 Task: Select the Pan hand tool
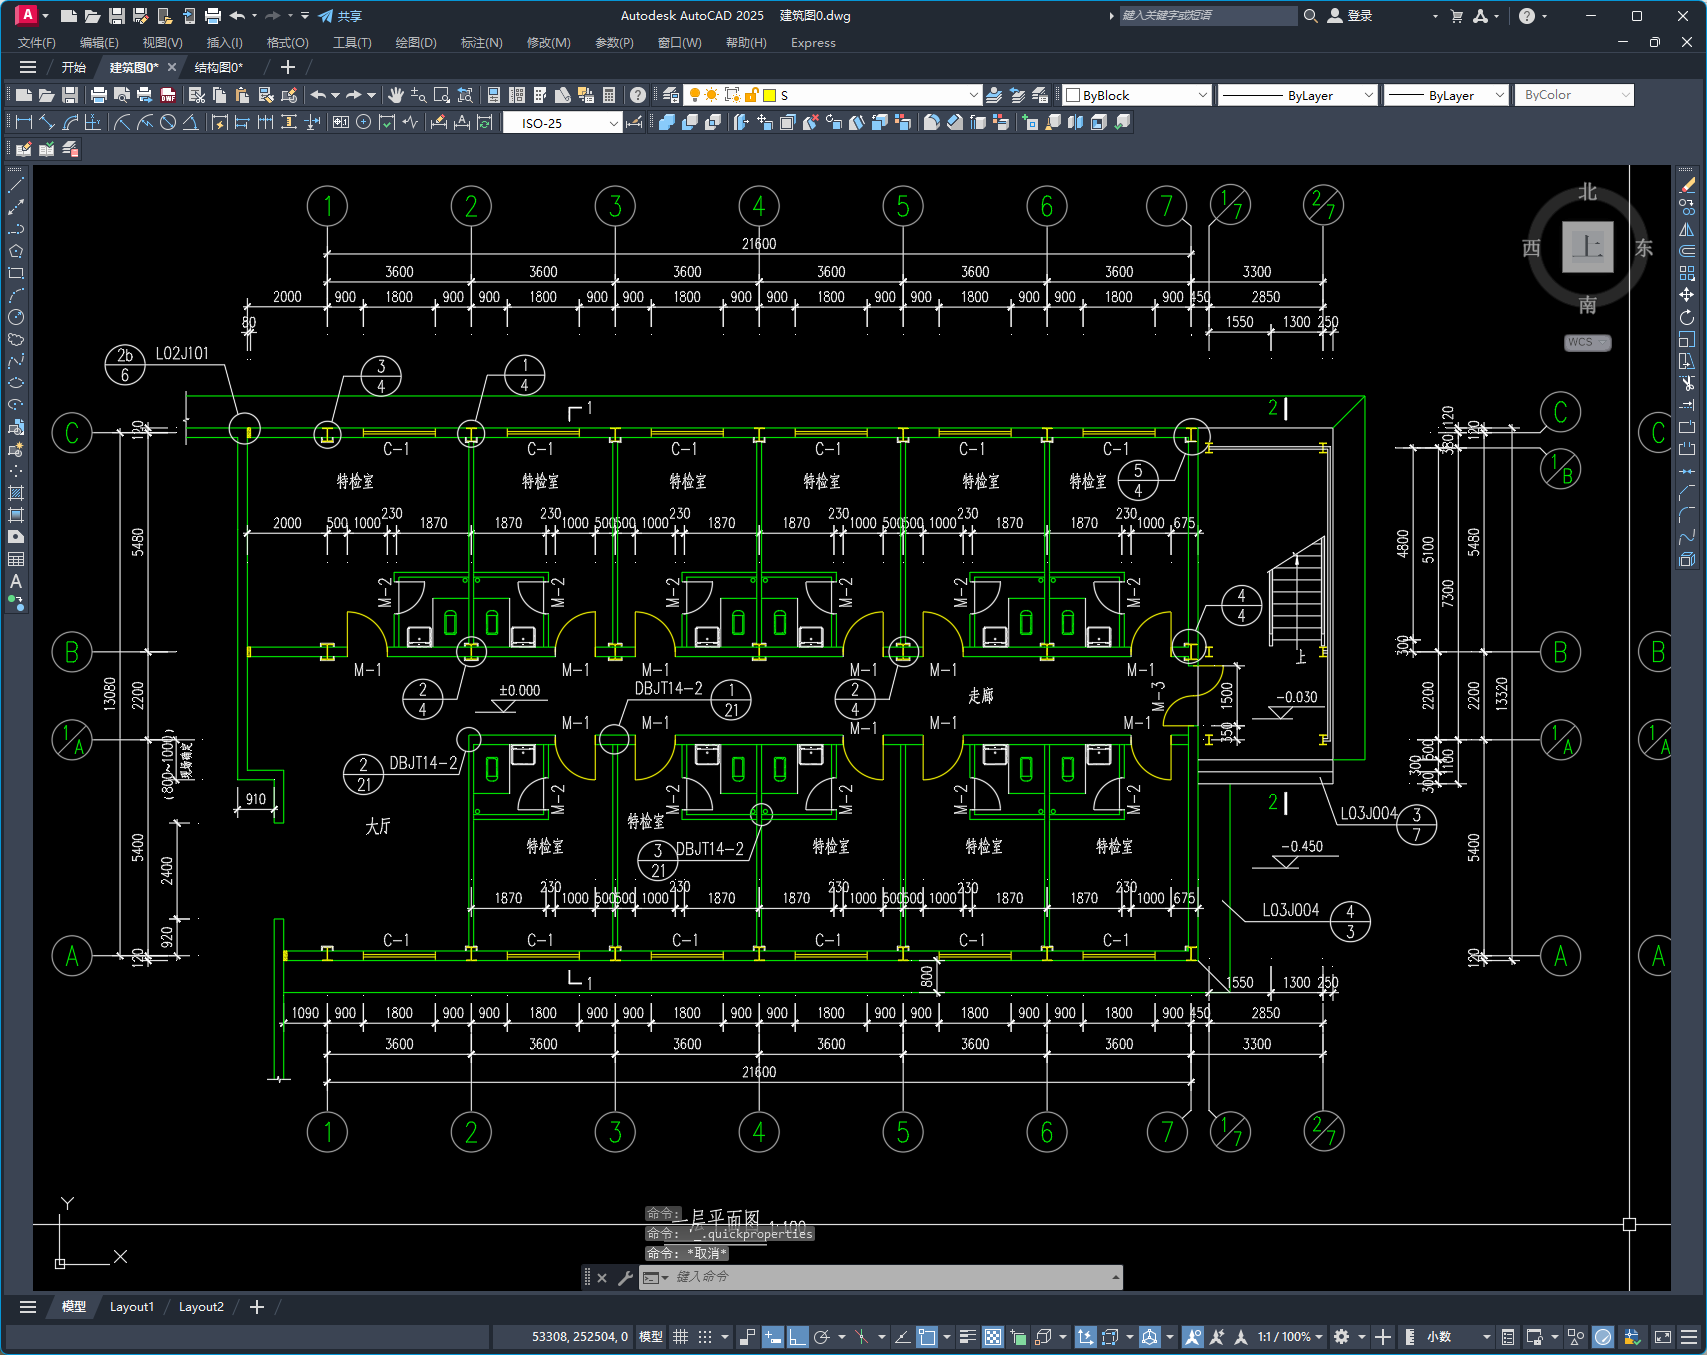396,95
